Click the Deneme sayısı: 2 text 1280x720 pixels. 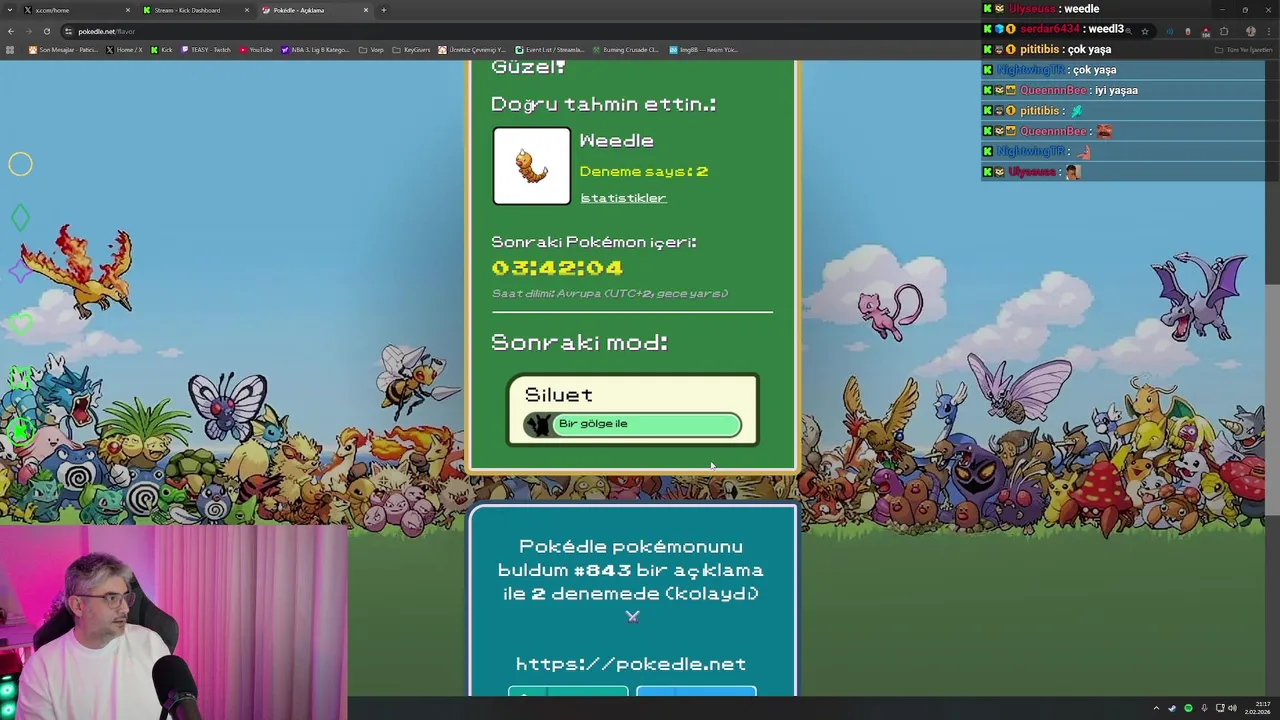(x=644, y=171)
